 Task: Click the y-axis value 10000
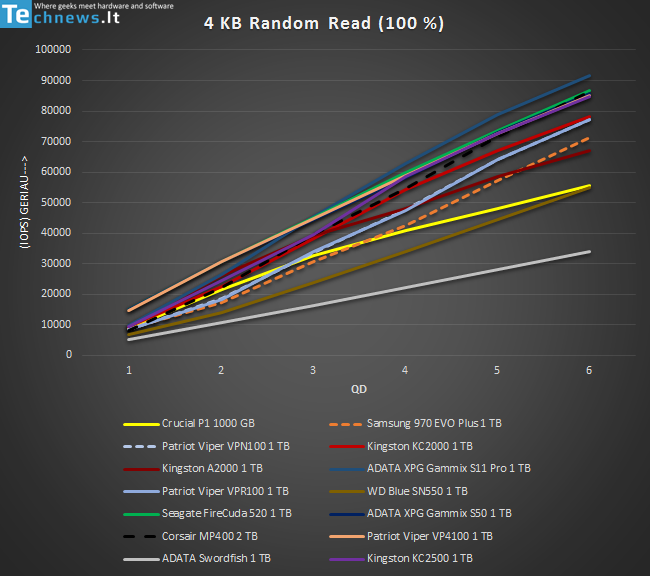[x=56, y=324]
